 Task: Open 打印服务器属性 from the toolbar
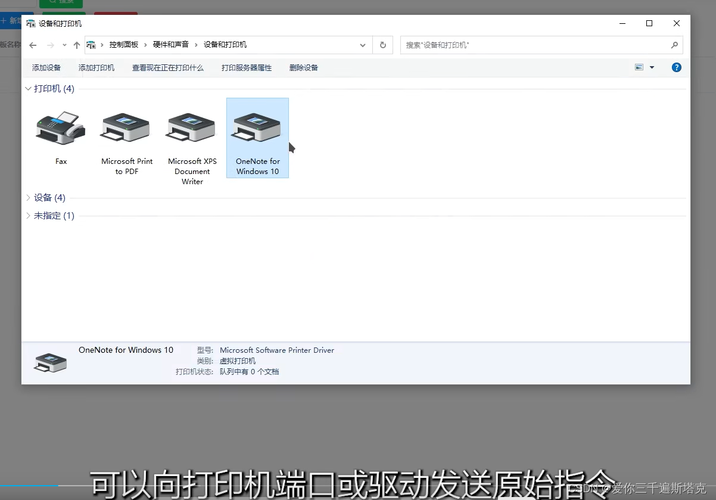click(247, 68)
